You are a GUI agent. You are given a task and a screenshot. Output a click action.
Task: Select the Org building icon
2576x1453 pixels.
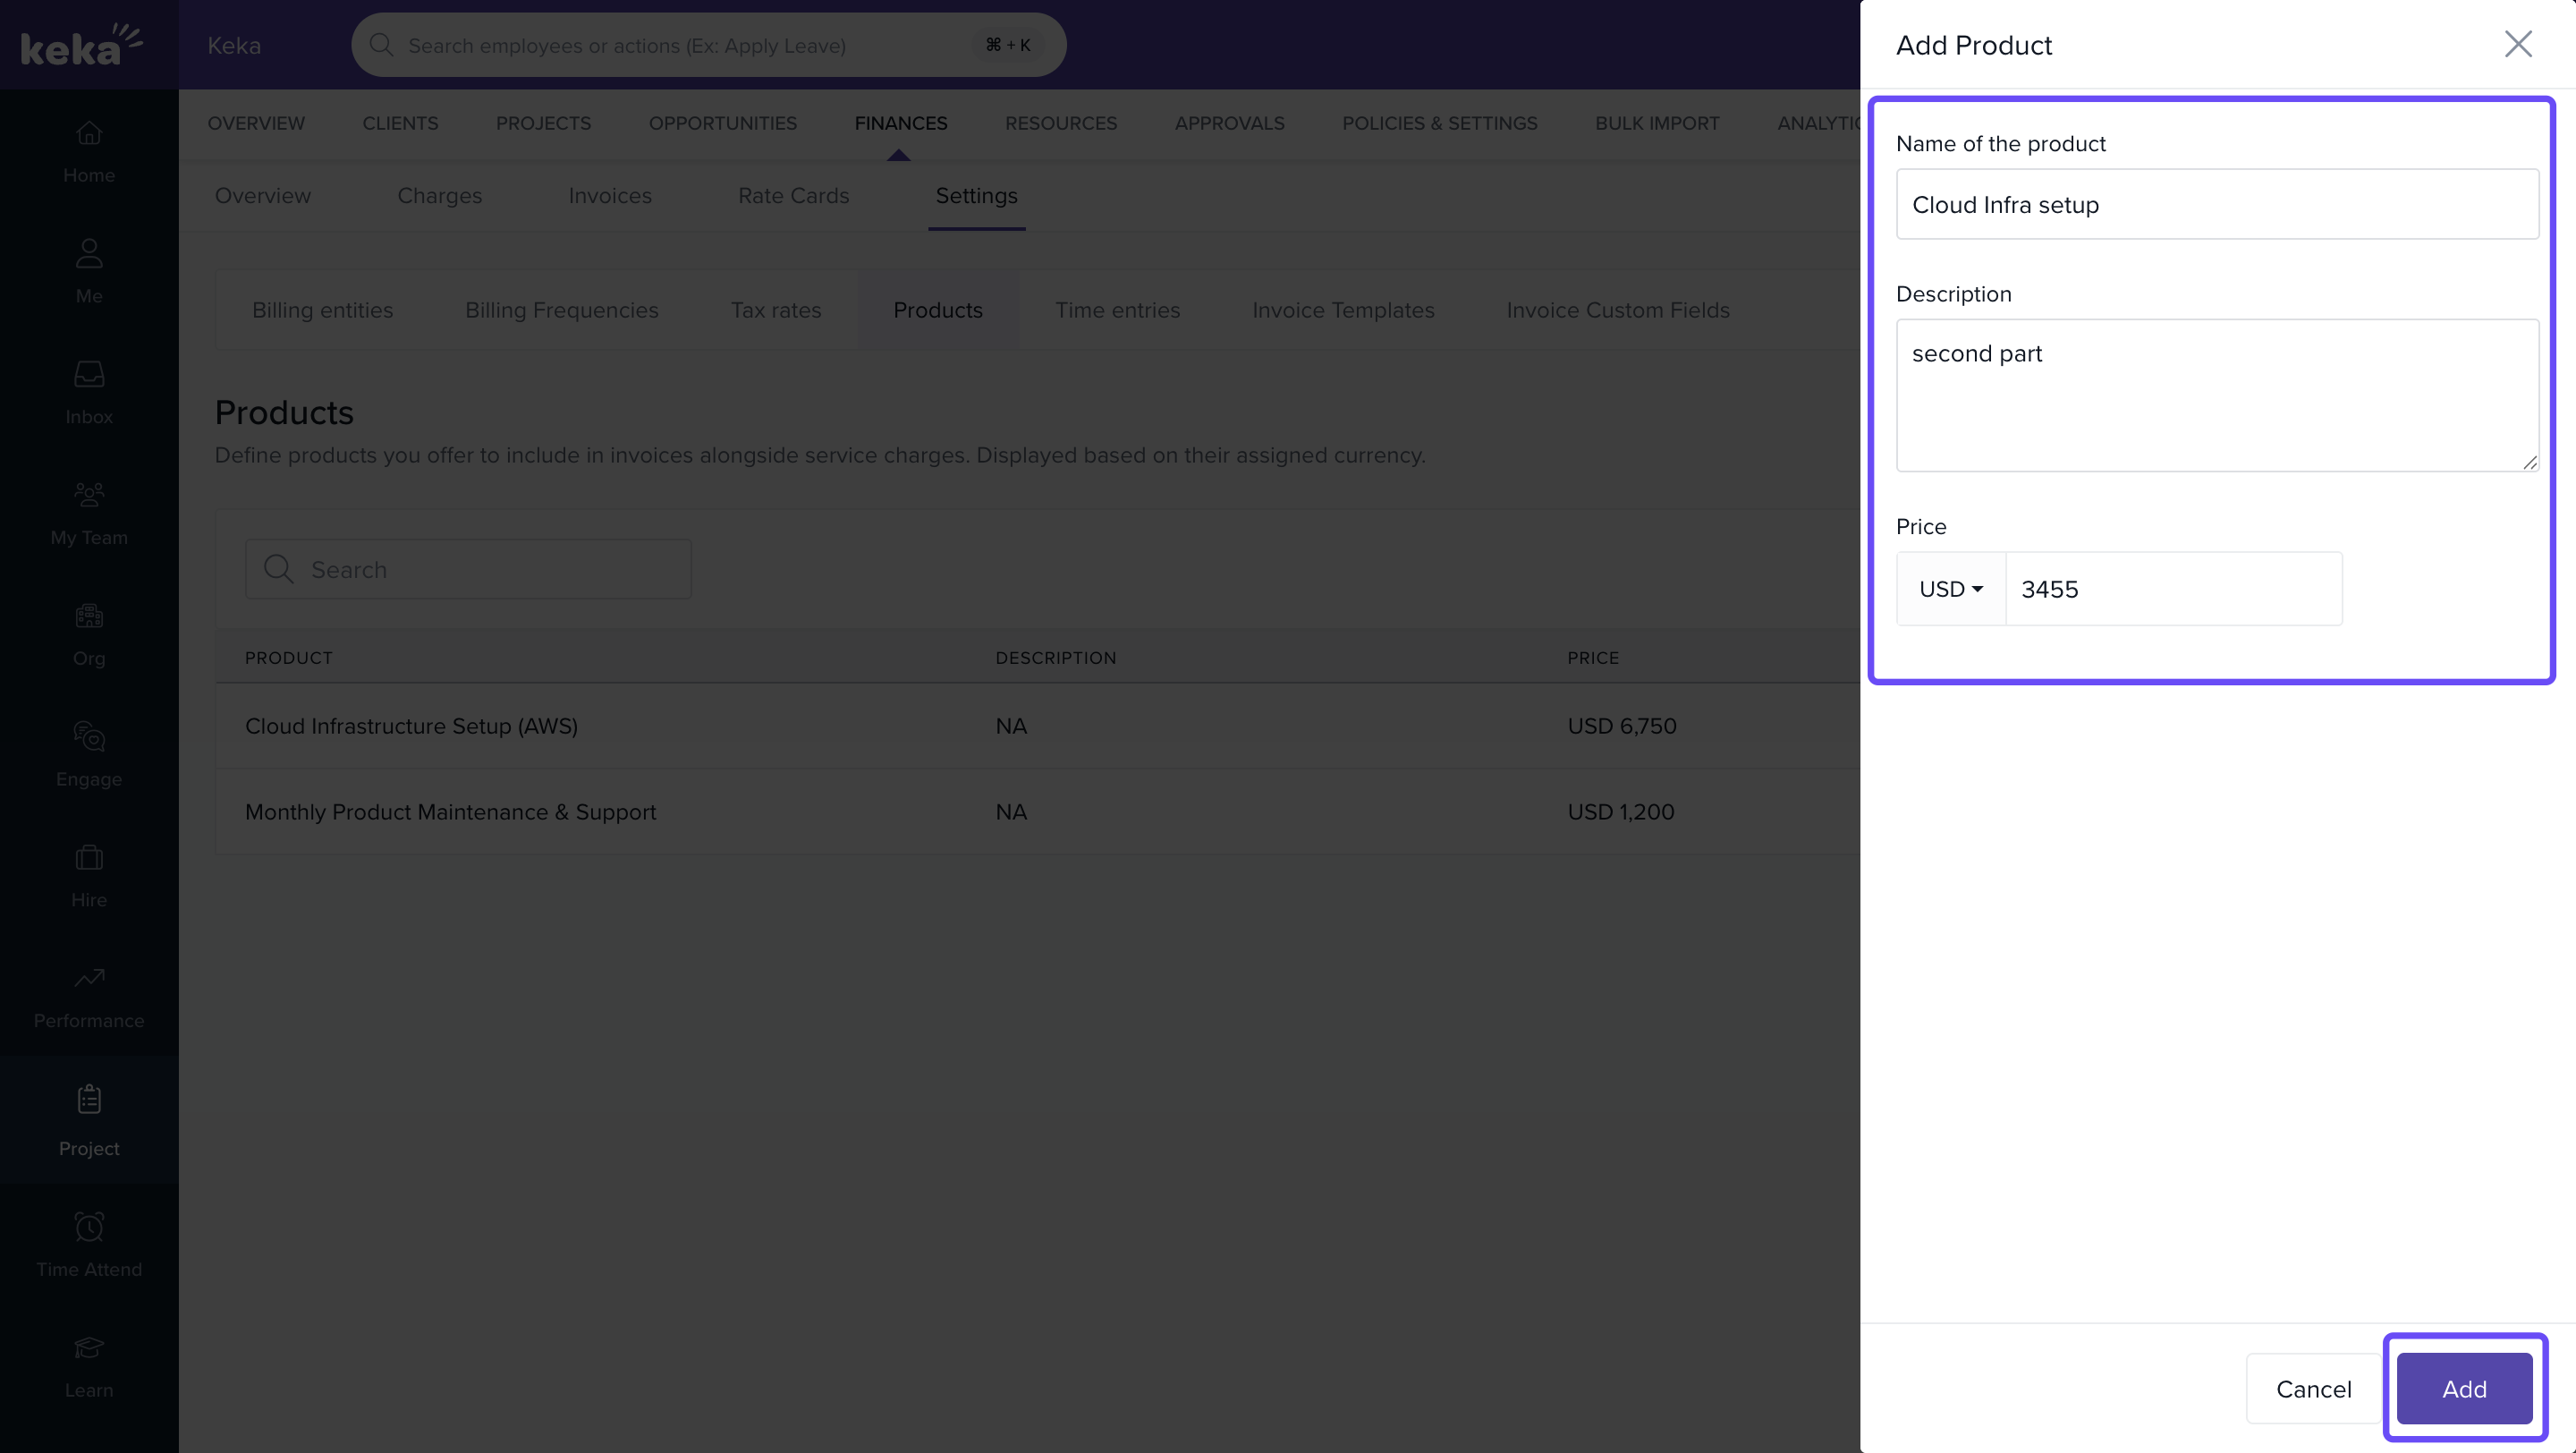click(x=89, y=616)
